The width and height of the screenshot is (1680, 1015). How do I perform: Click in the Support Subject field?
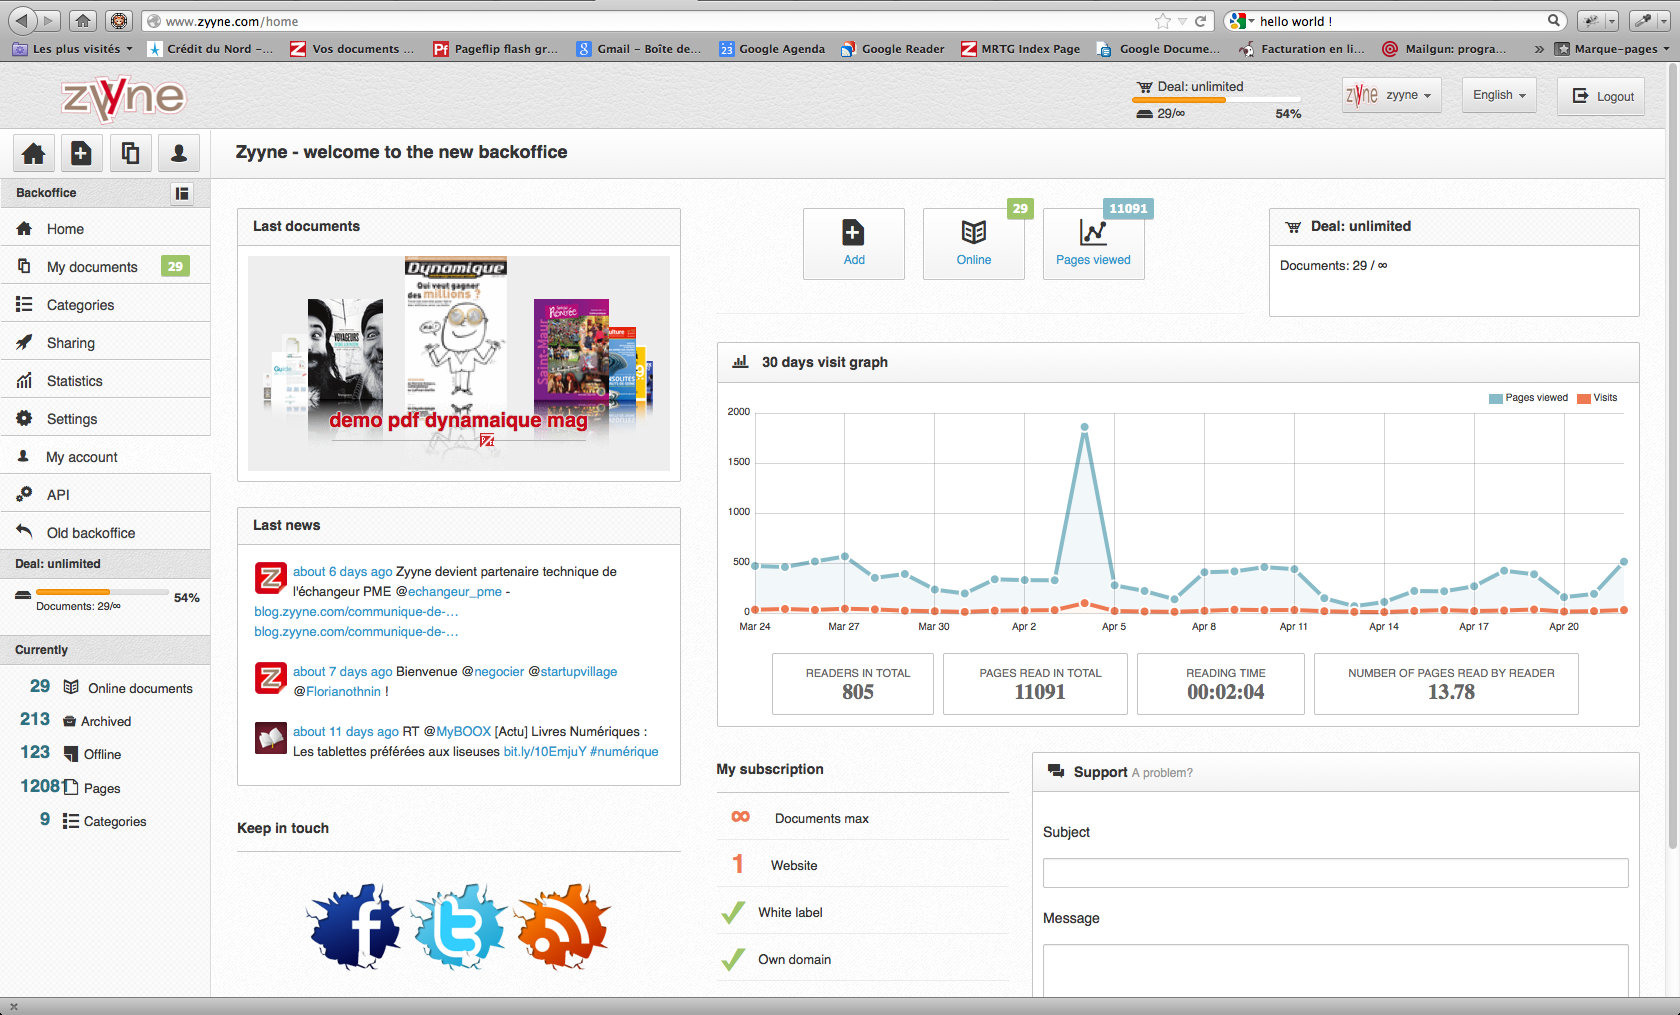tap(1335, 873)
